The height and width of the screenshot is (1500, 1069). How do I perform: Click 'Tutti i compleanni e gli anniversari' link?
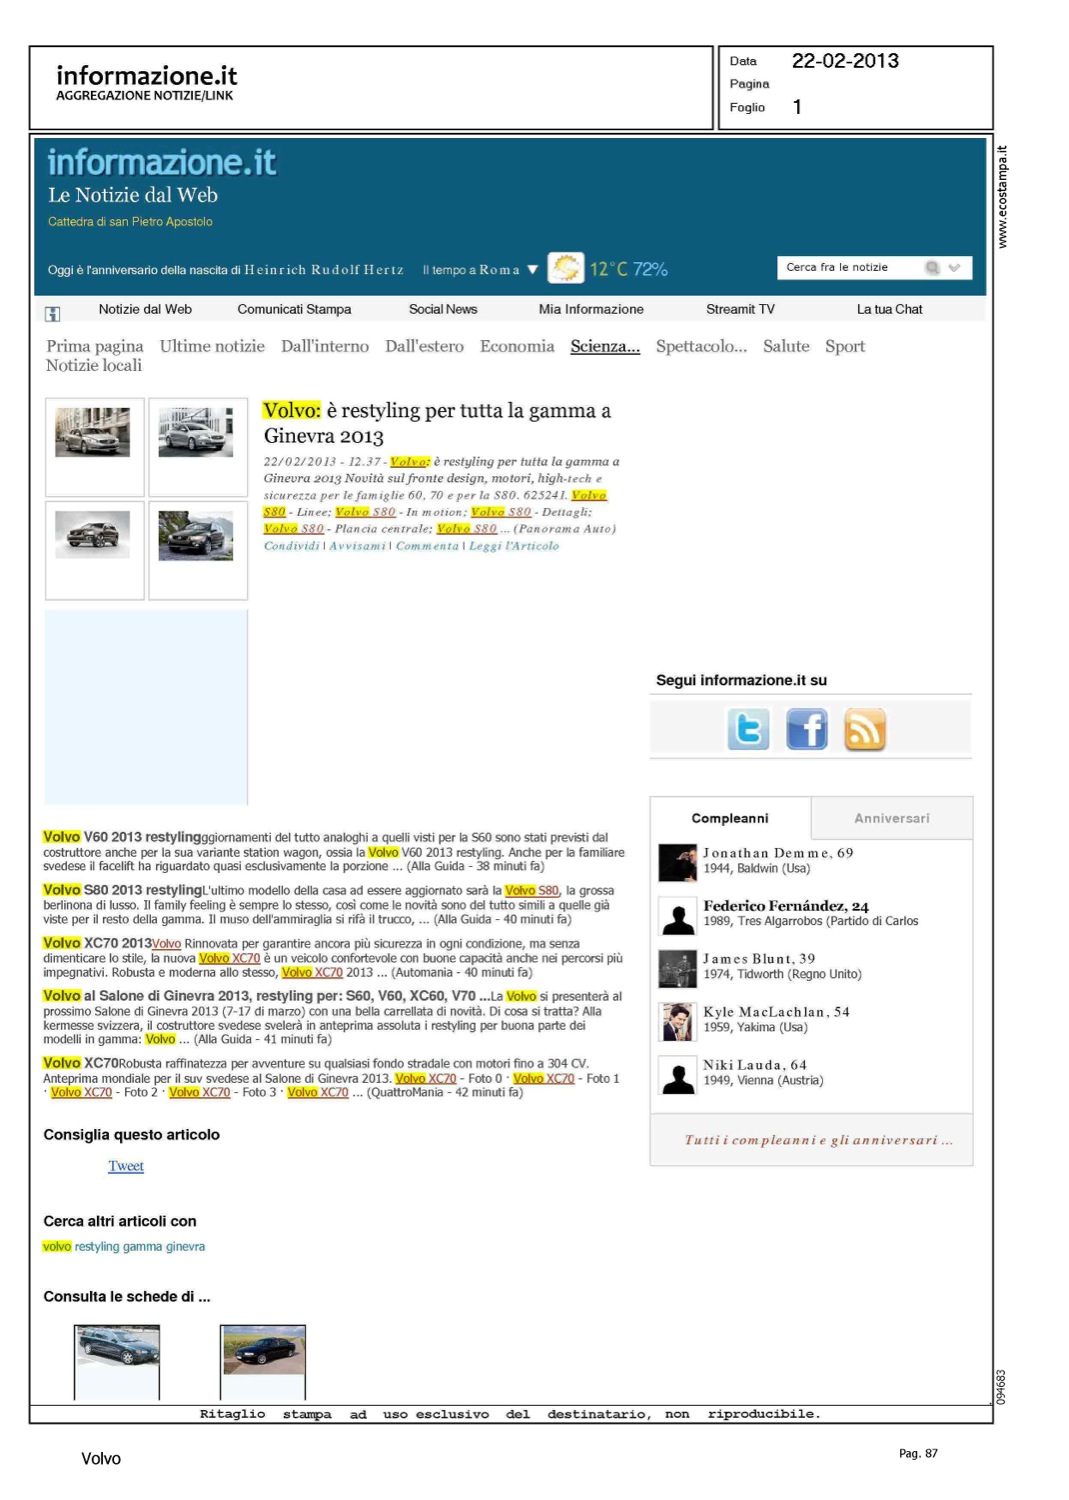[818, 1140]
